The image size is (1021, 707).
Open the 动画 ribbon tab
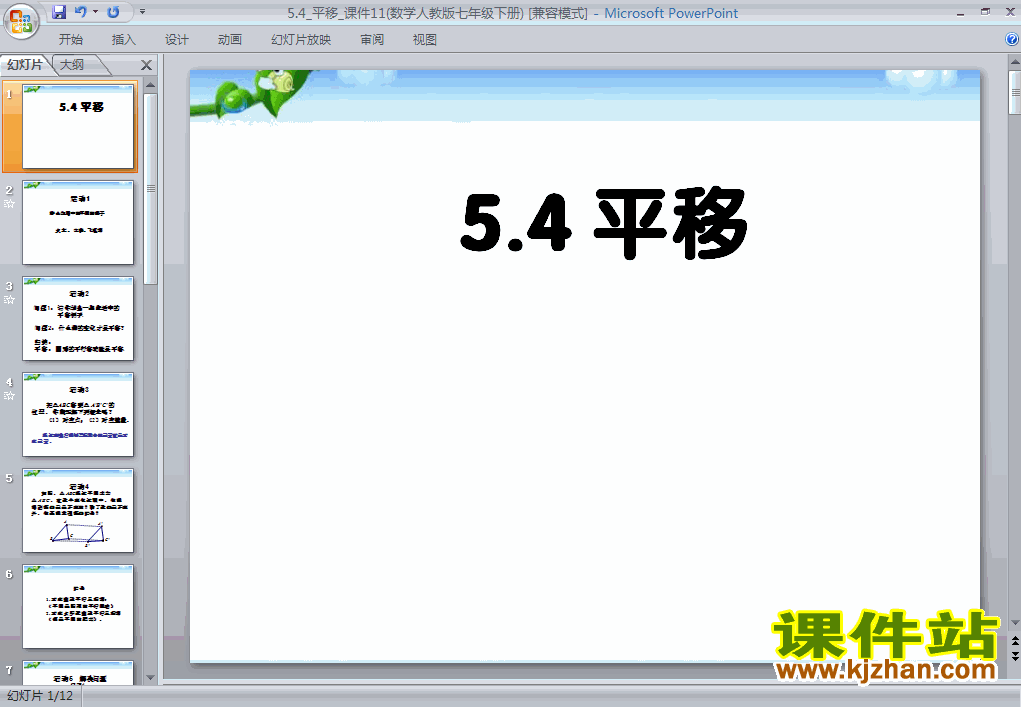(x=230, y=40)
